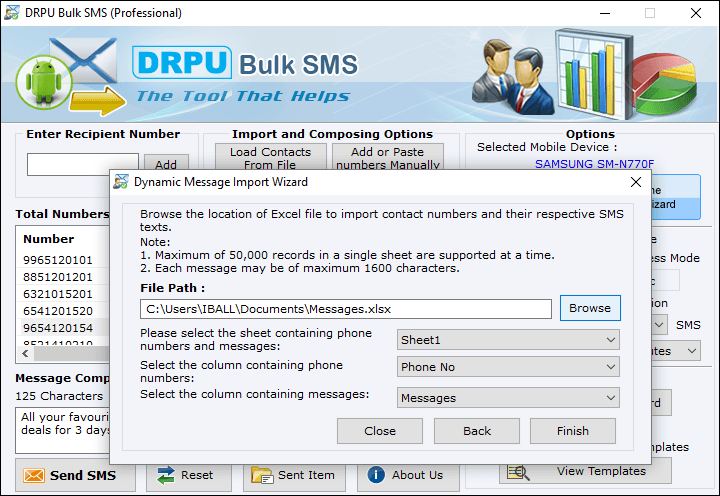The height and width of the screenshot is (496, 720).
Task: Click the businessmen banner graphic
Action: [x=512, y=77]
